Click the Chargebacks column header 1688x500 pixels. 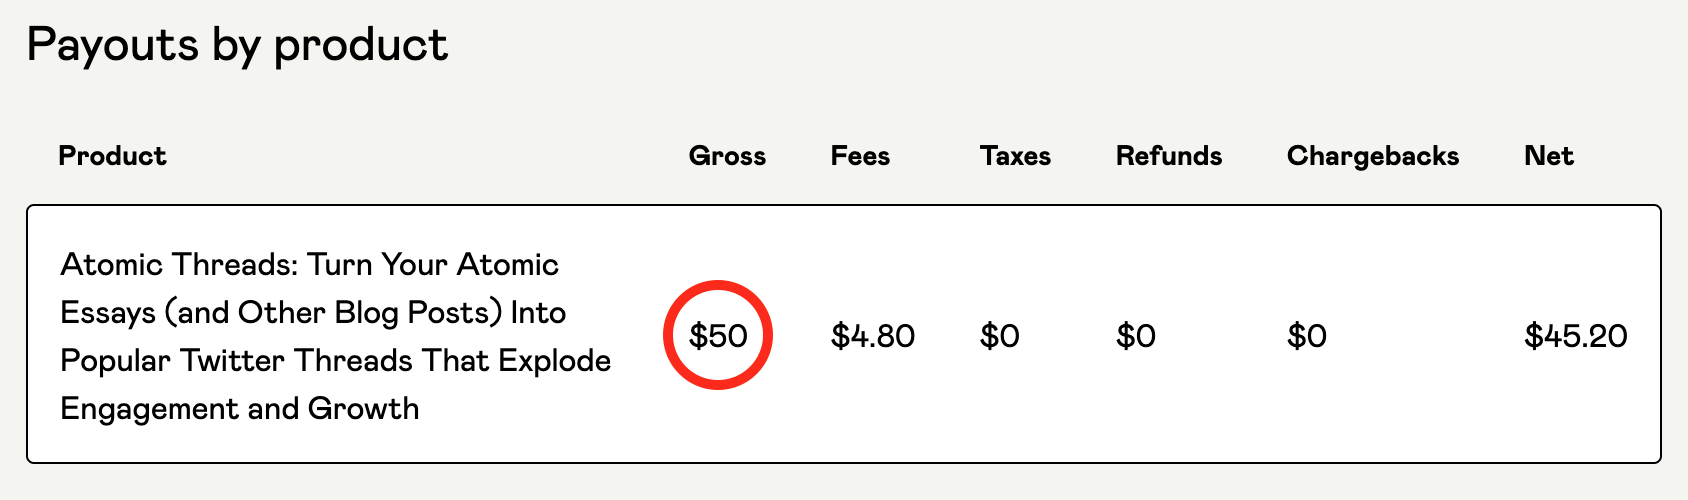pyautogui.click(x=1373, y=156)
